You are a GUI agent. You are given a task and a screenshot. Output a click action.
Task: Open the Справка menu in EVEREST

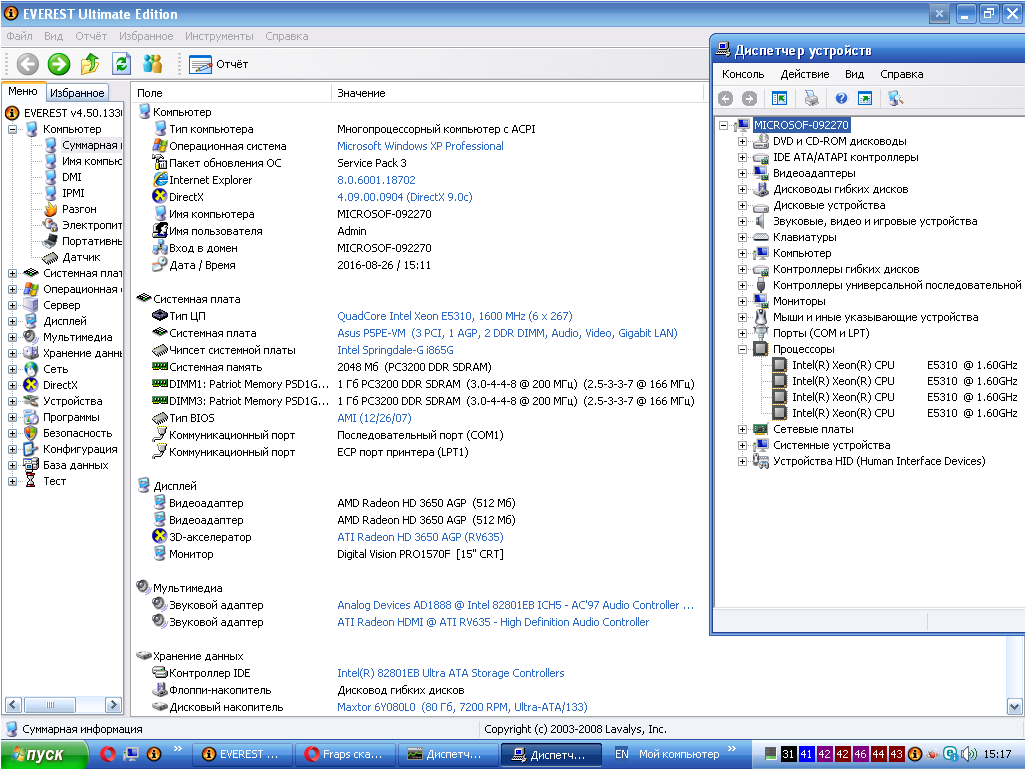287,36
